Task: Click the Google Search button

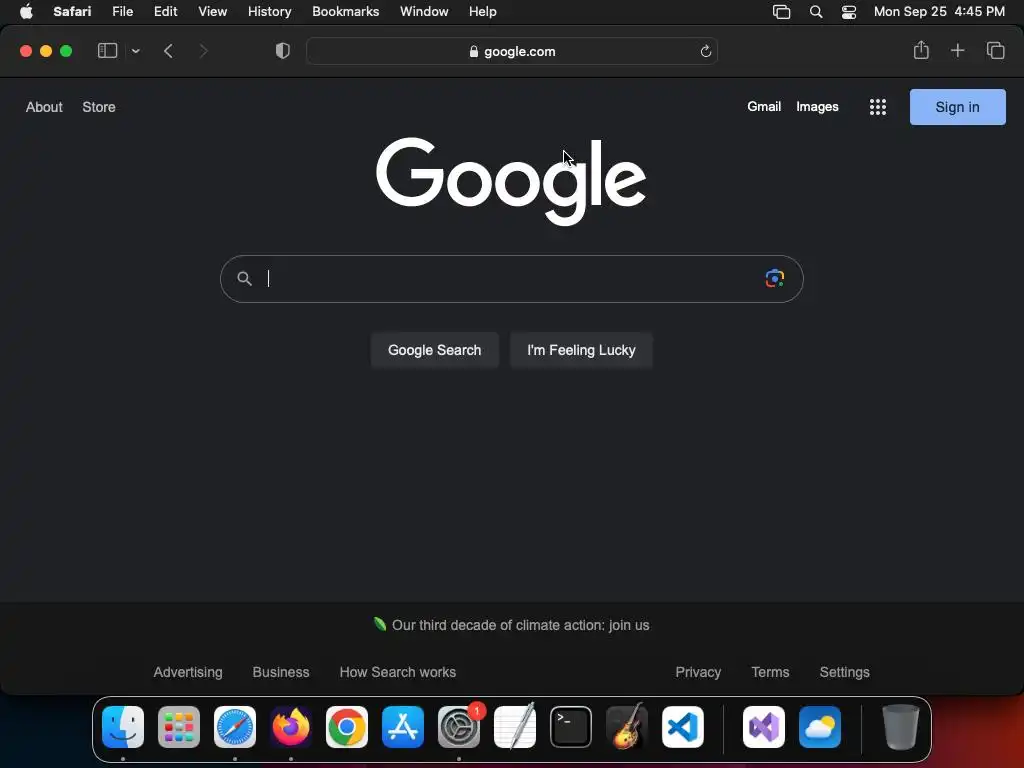Action: pyautogui.click(x=434, y=350)
